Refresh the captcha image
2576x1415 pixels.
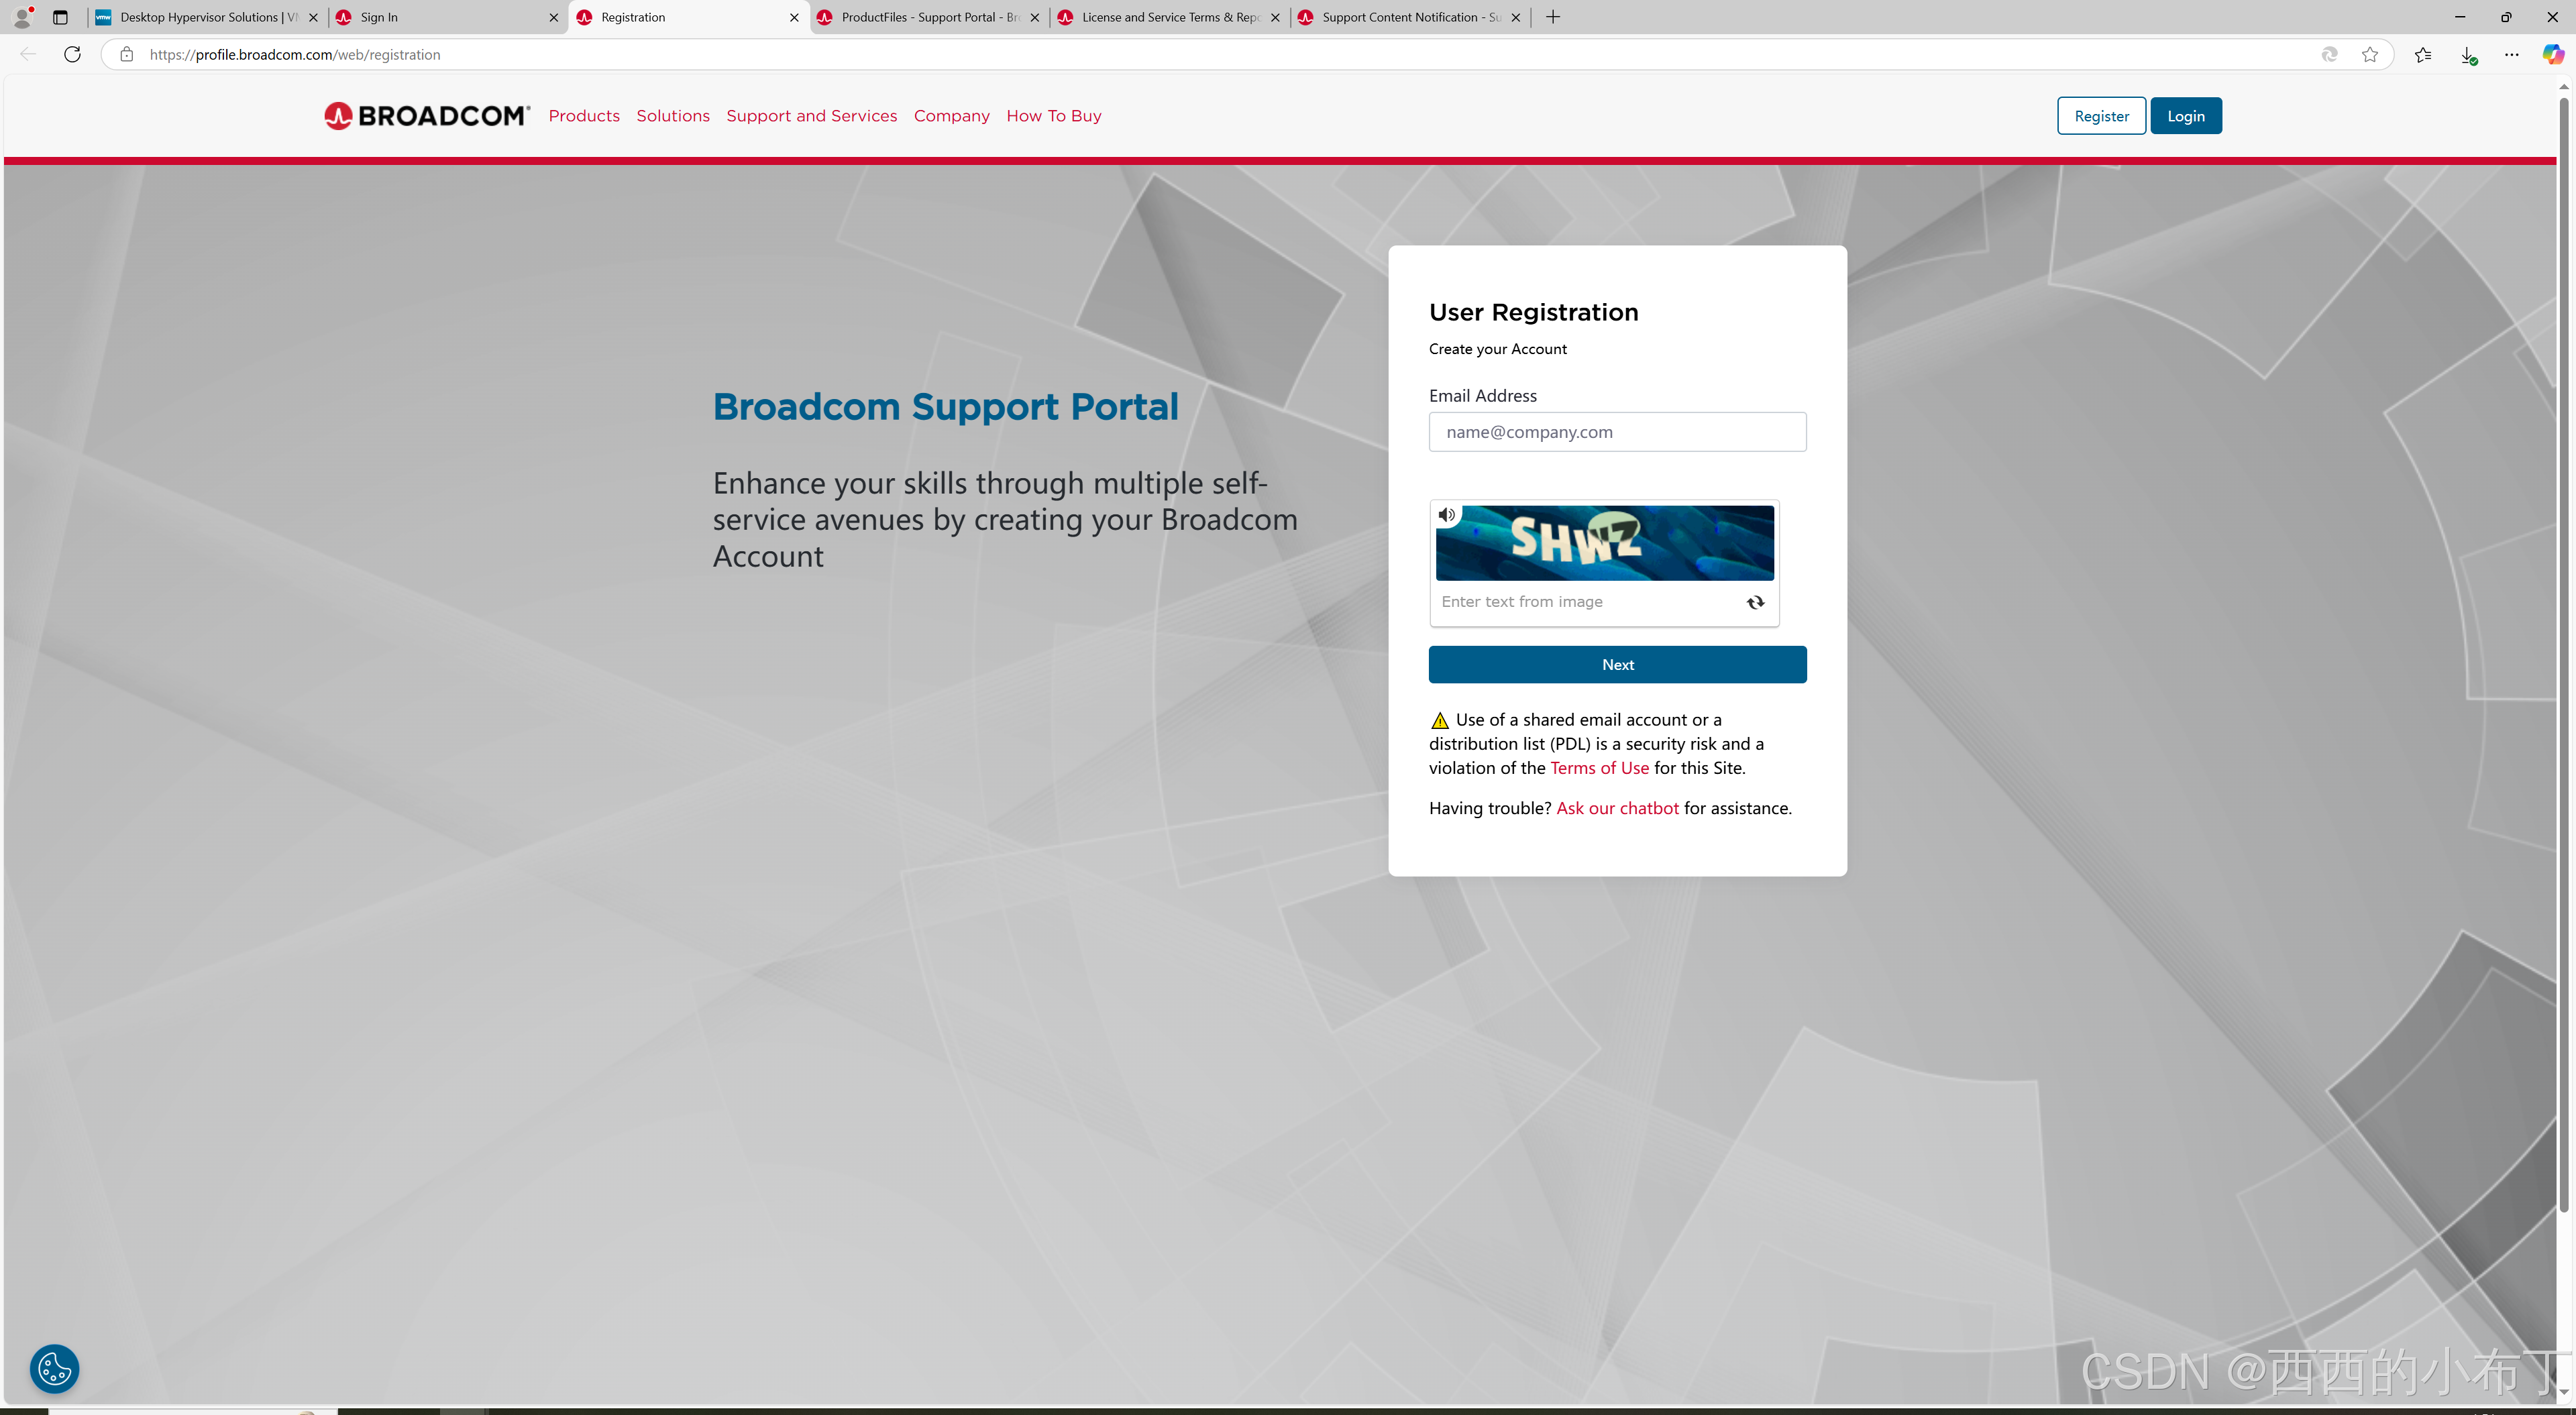click(1755, 602)
